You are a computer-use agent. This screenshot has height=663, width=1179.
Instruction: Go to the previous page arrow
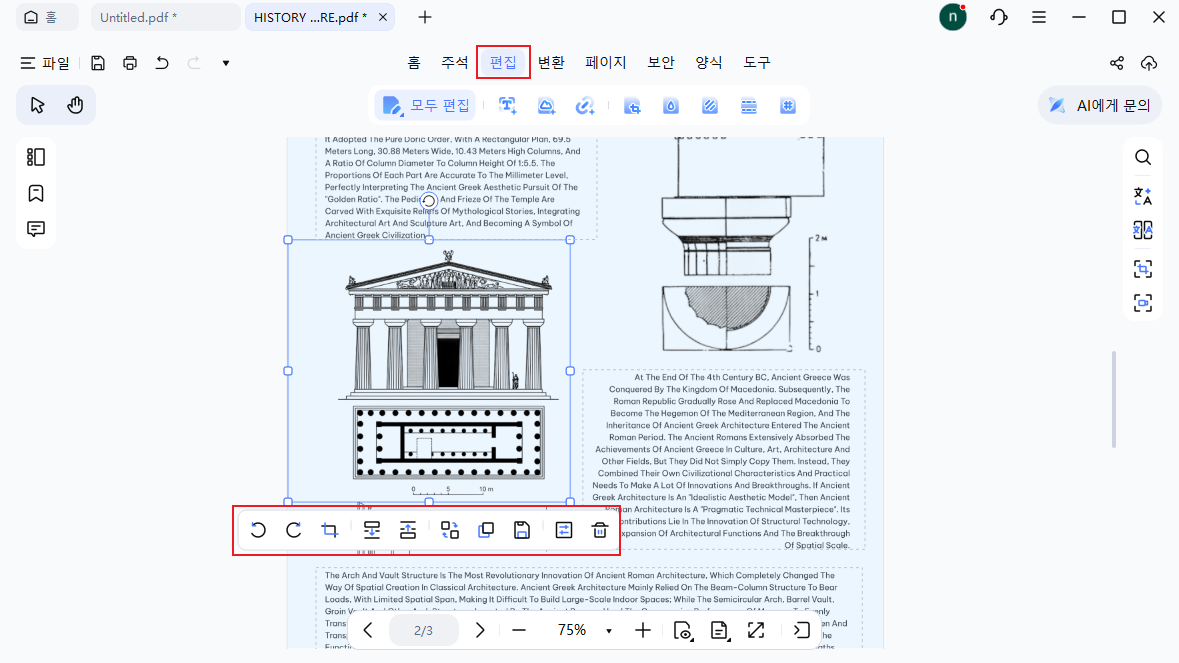368,630
